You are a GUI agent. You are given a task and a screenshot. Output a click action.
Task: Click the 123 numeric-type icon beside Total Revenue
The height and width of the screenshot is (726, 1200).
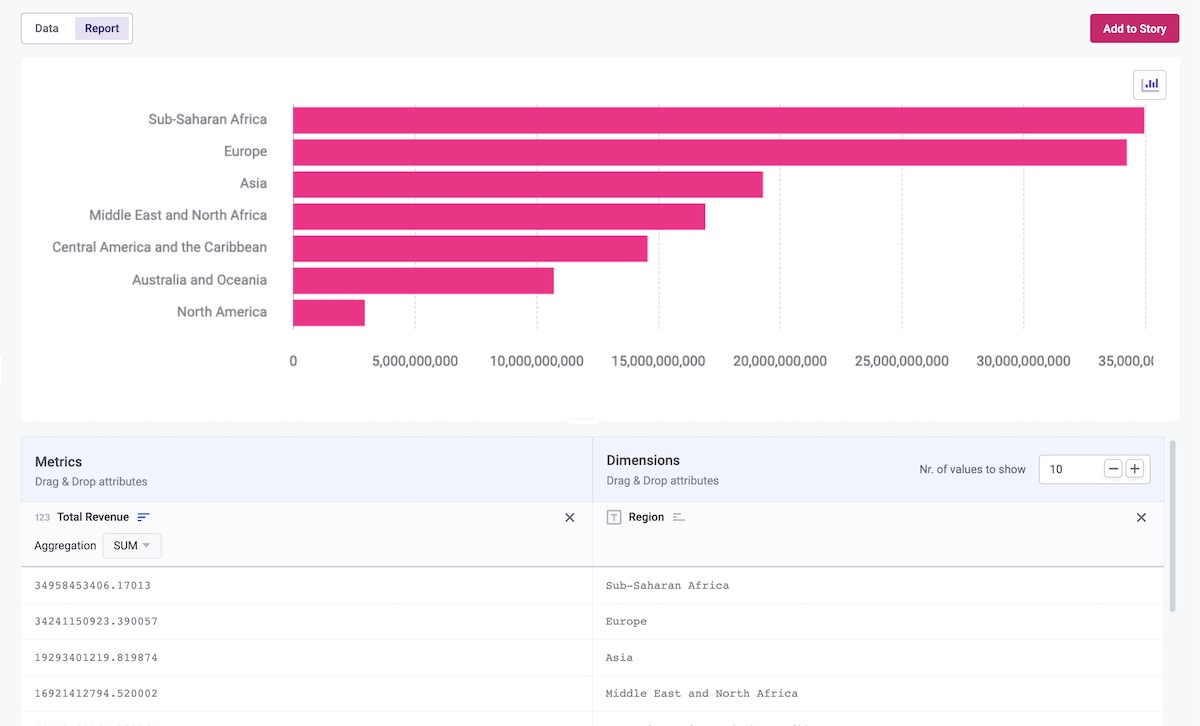click(x=41, y=517)
